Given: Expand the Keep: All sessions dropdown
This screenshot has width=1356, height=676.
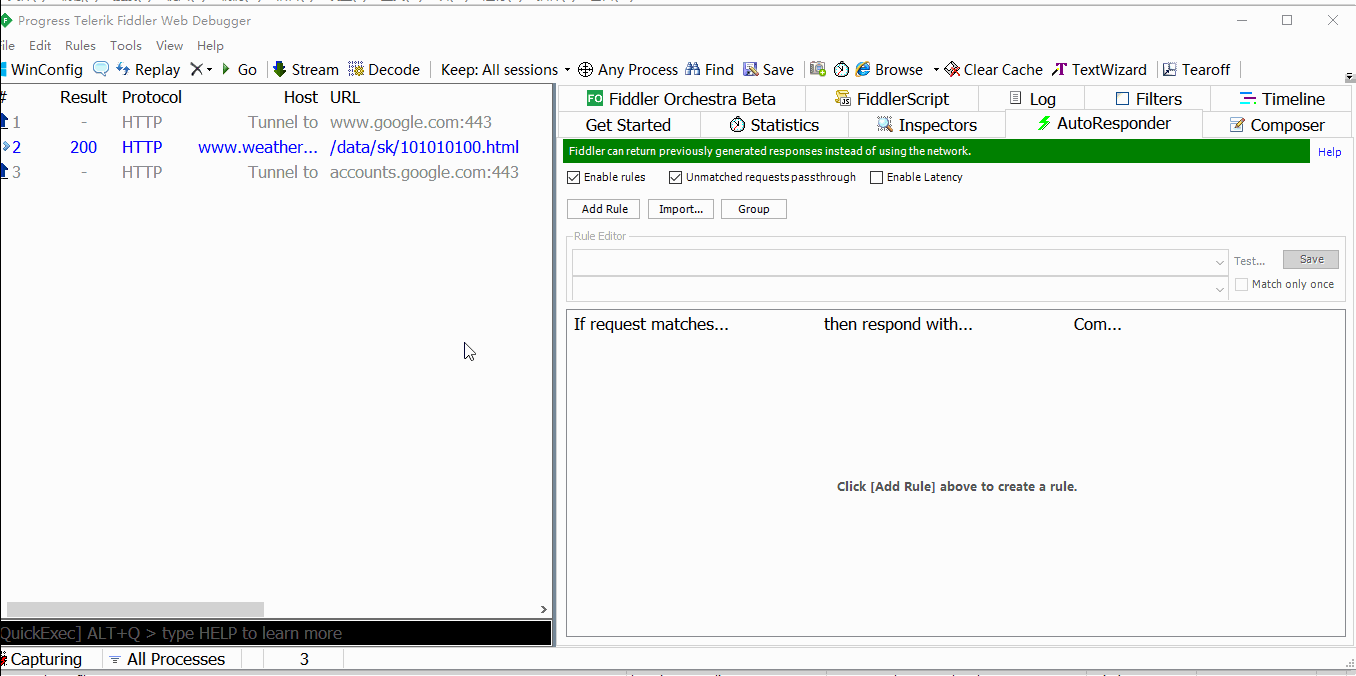Looking at the screenshot, I should (x=567, y=70).
